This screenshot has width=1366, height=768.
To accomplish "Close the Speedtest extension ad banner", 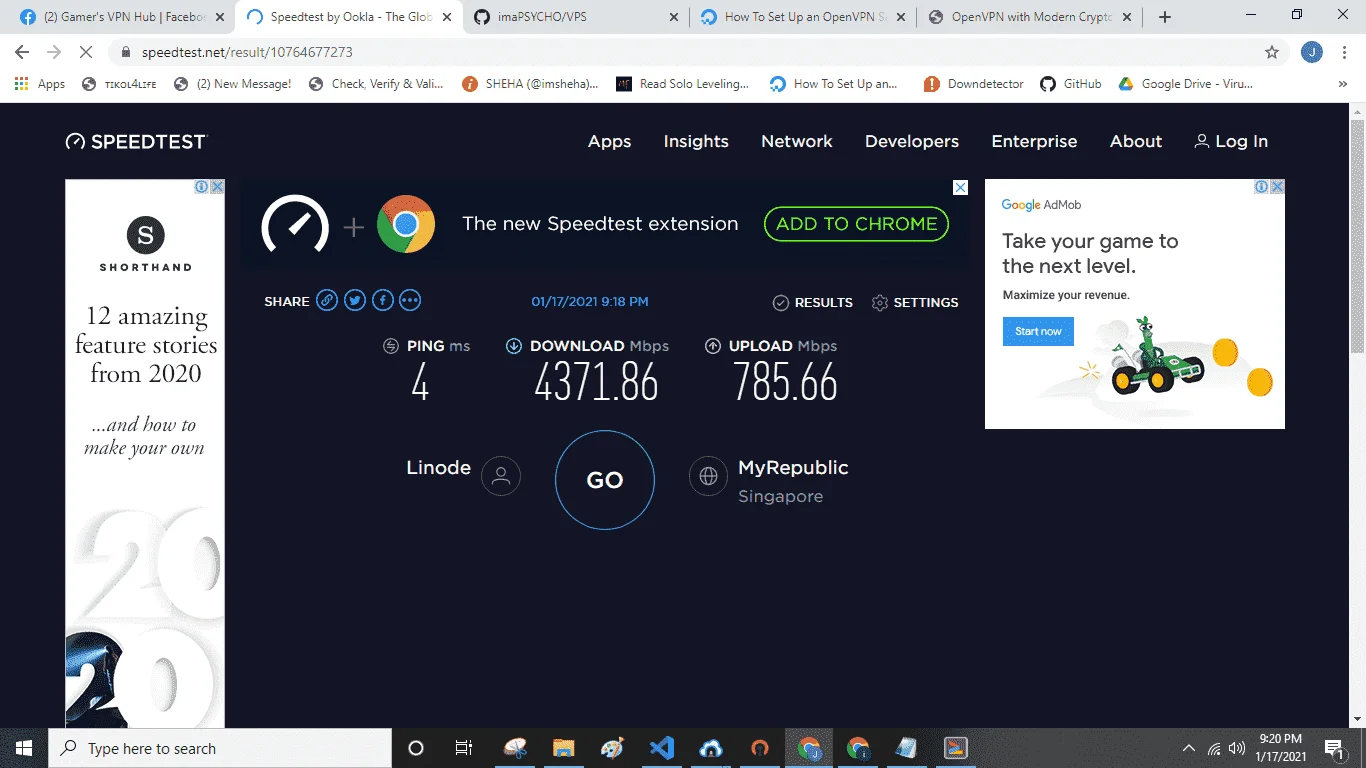I will (960, 188).
